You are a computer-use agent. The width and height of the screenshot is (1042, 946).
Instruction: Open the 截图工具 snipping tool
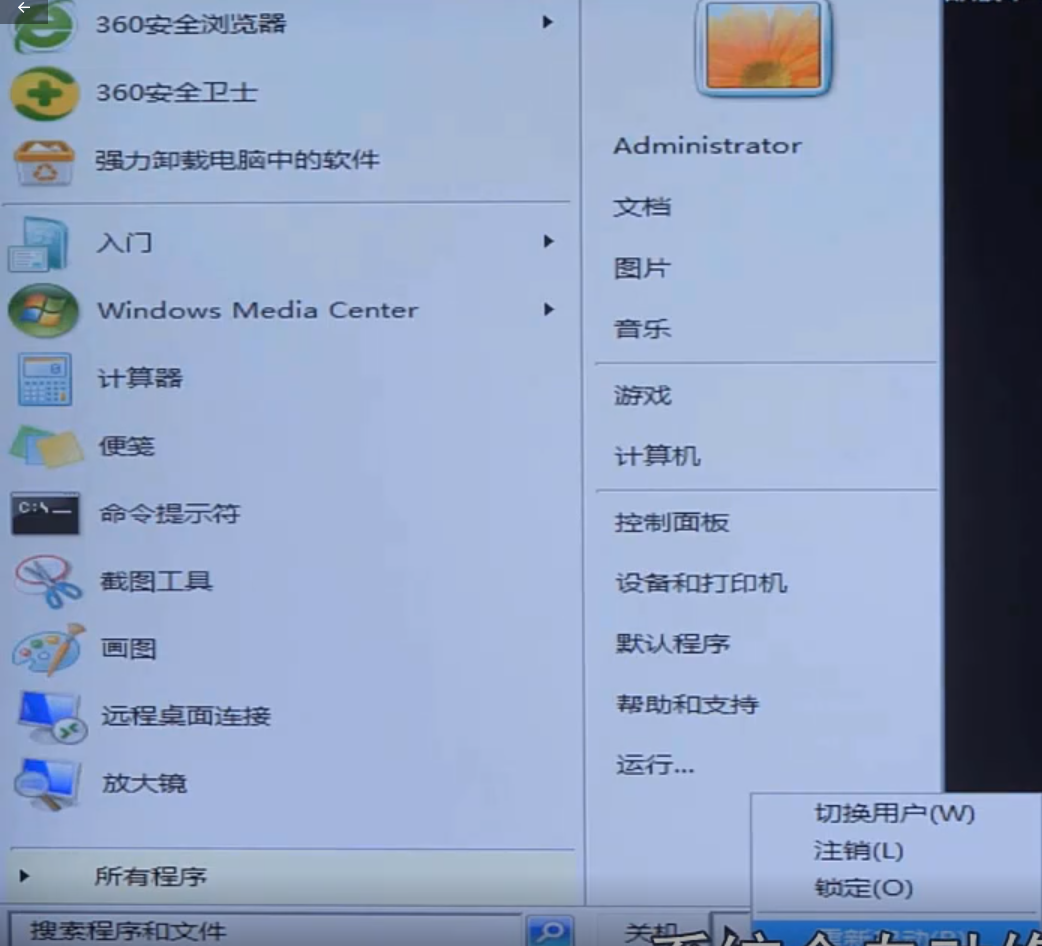click(155, 581)
